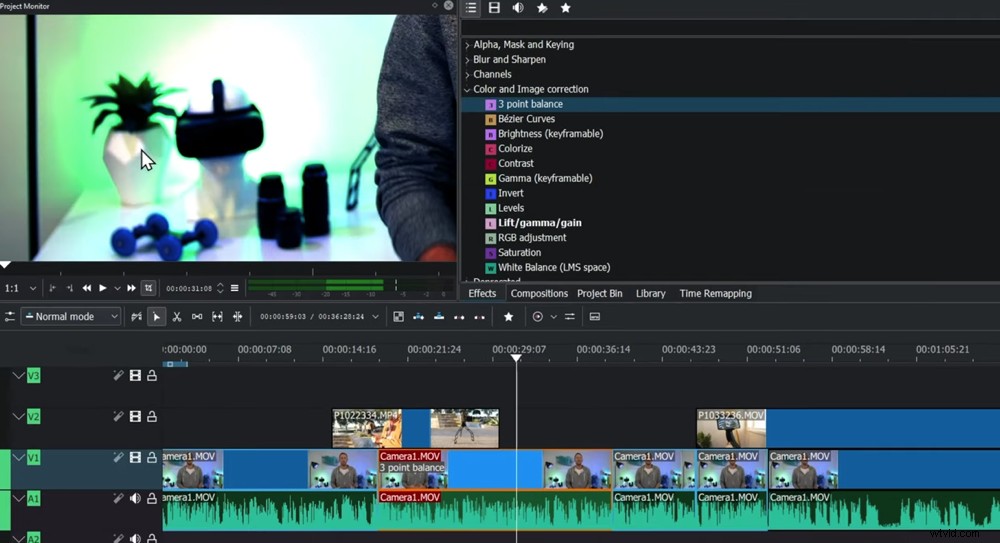The width and height of the screenshot is (1000, 543).
Task: Open timeline track settings icon
Action: point(10,316)
